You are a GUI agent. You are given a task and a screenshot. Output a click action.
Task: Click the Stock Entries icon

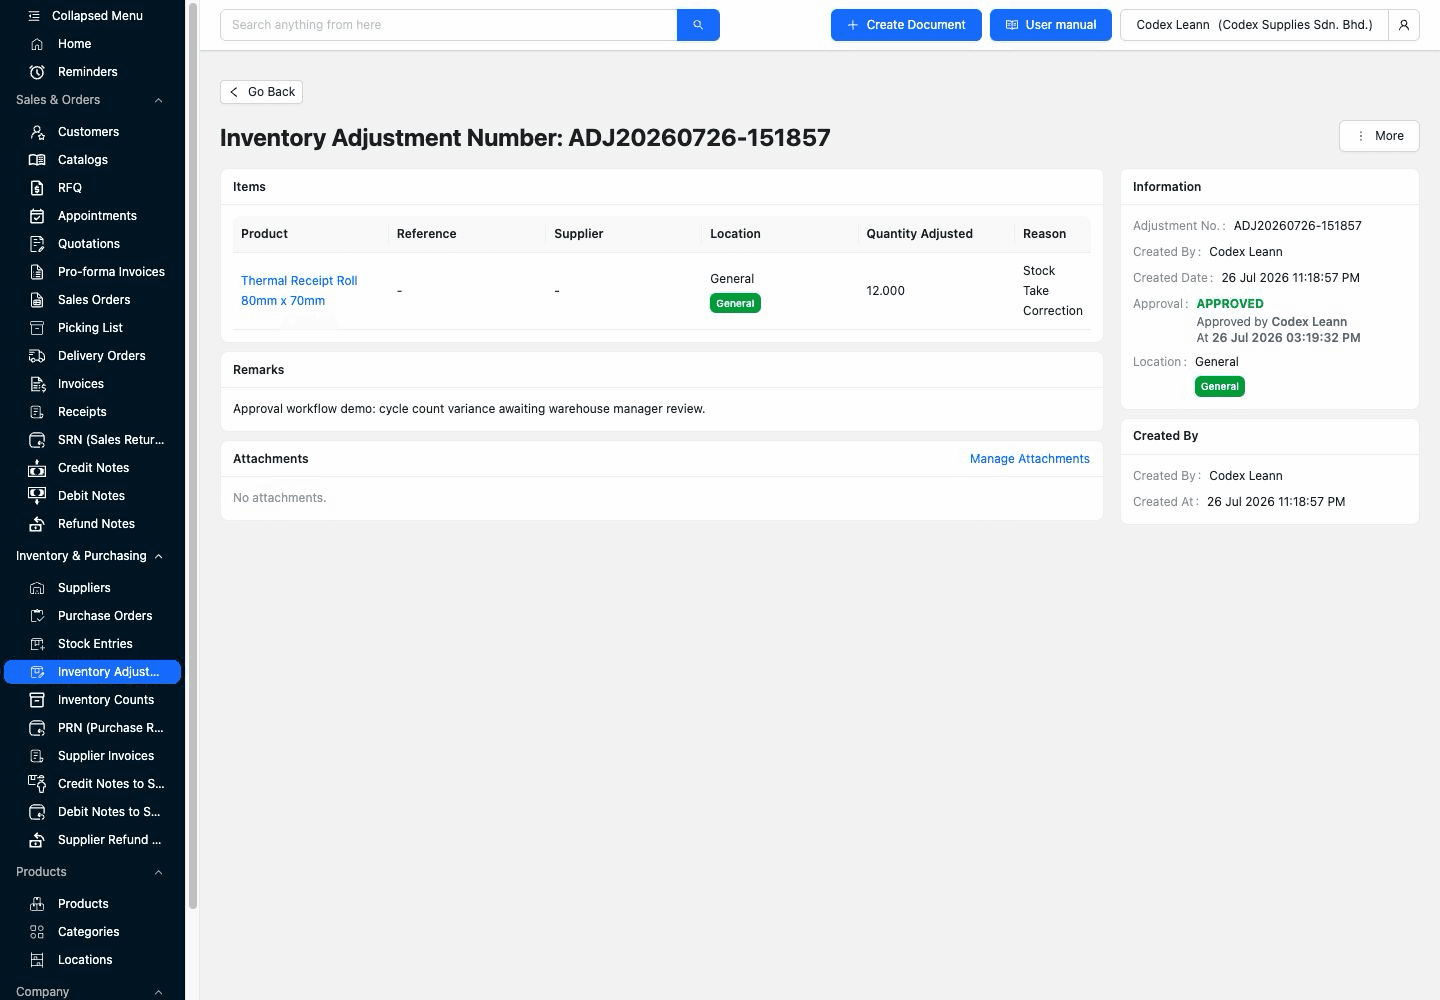point(37,644)
